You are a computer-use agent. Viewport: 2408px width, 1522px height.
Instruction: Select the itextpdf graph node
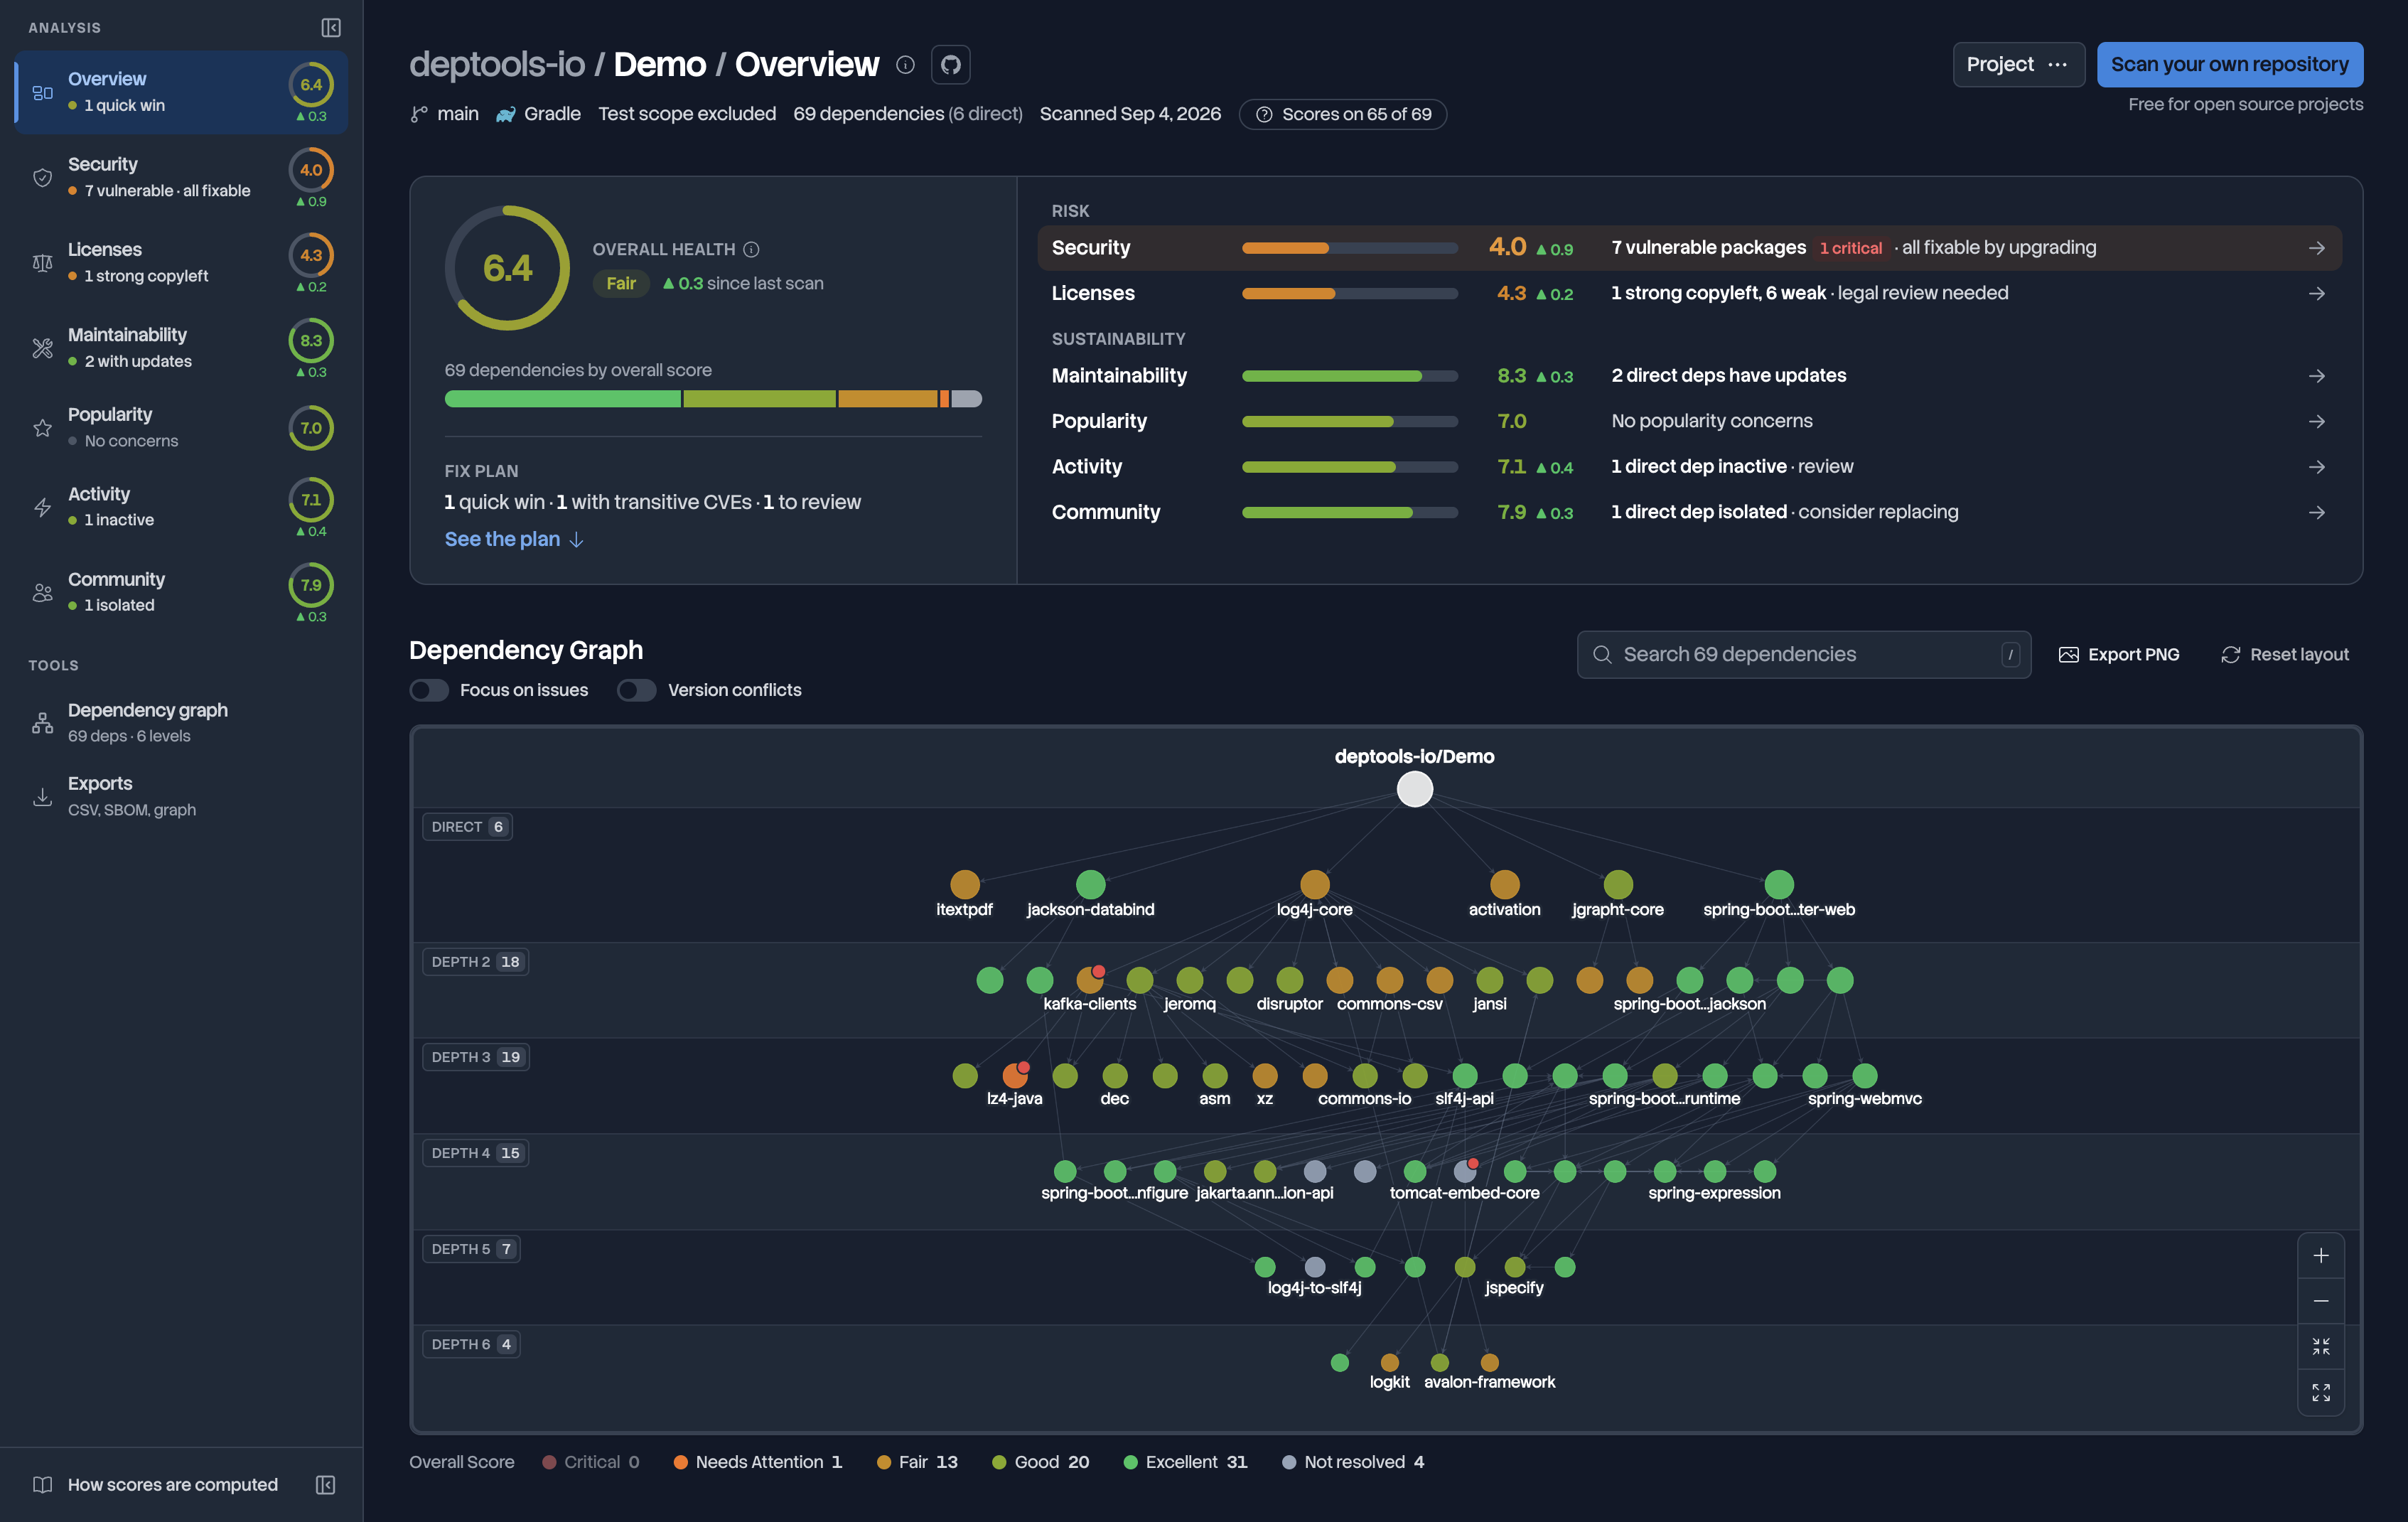(x=964, y=884)
